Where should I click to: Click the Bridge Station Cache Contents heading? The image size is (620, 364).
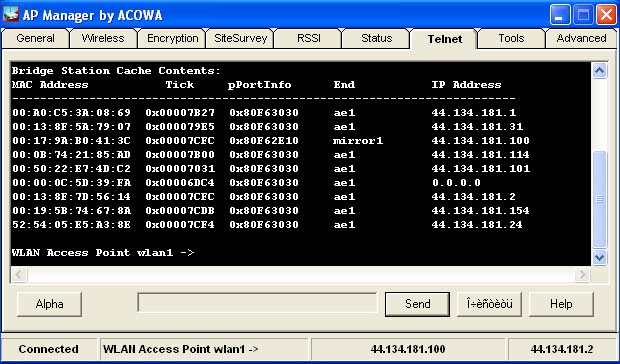click(116, 71)
